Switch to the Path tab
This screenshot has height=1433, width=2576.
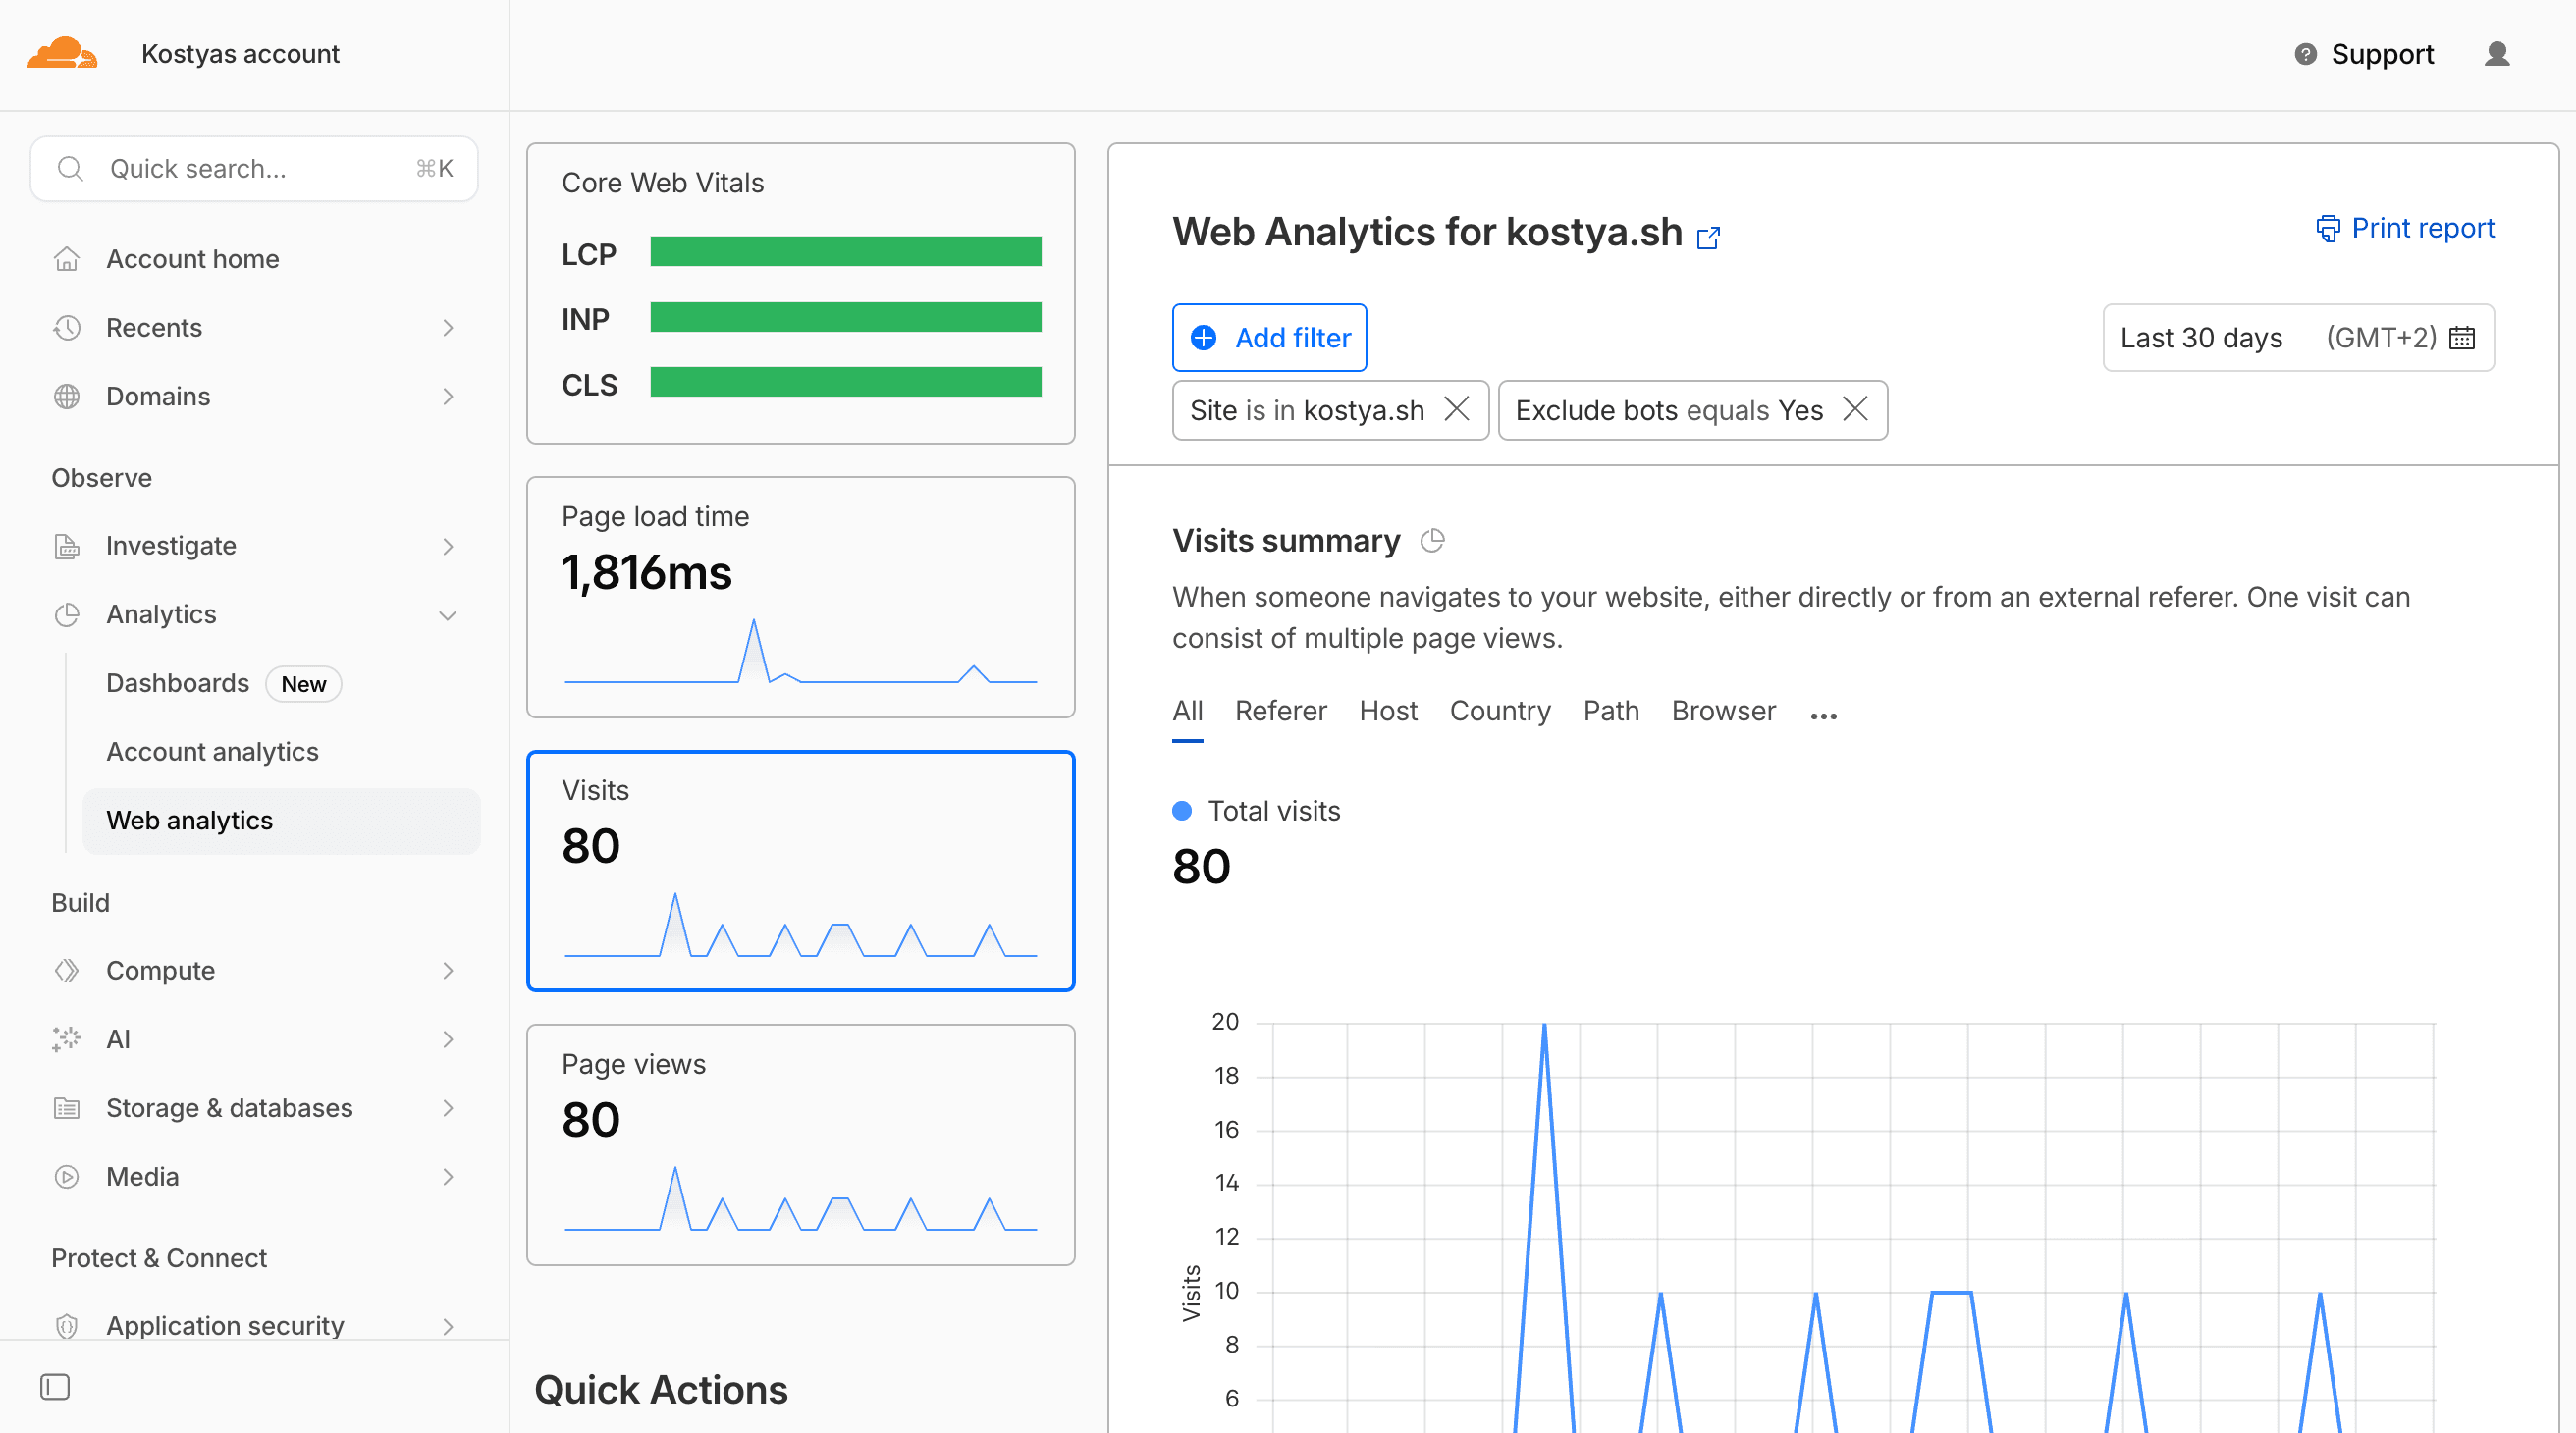[1611, 711]
